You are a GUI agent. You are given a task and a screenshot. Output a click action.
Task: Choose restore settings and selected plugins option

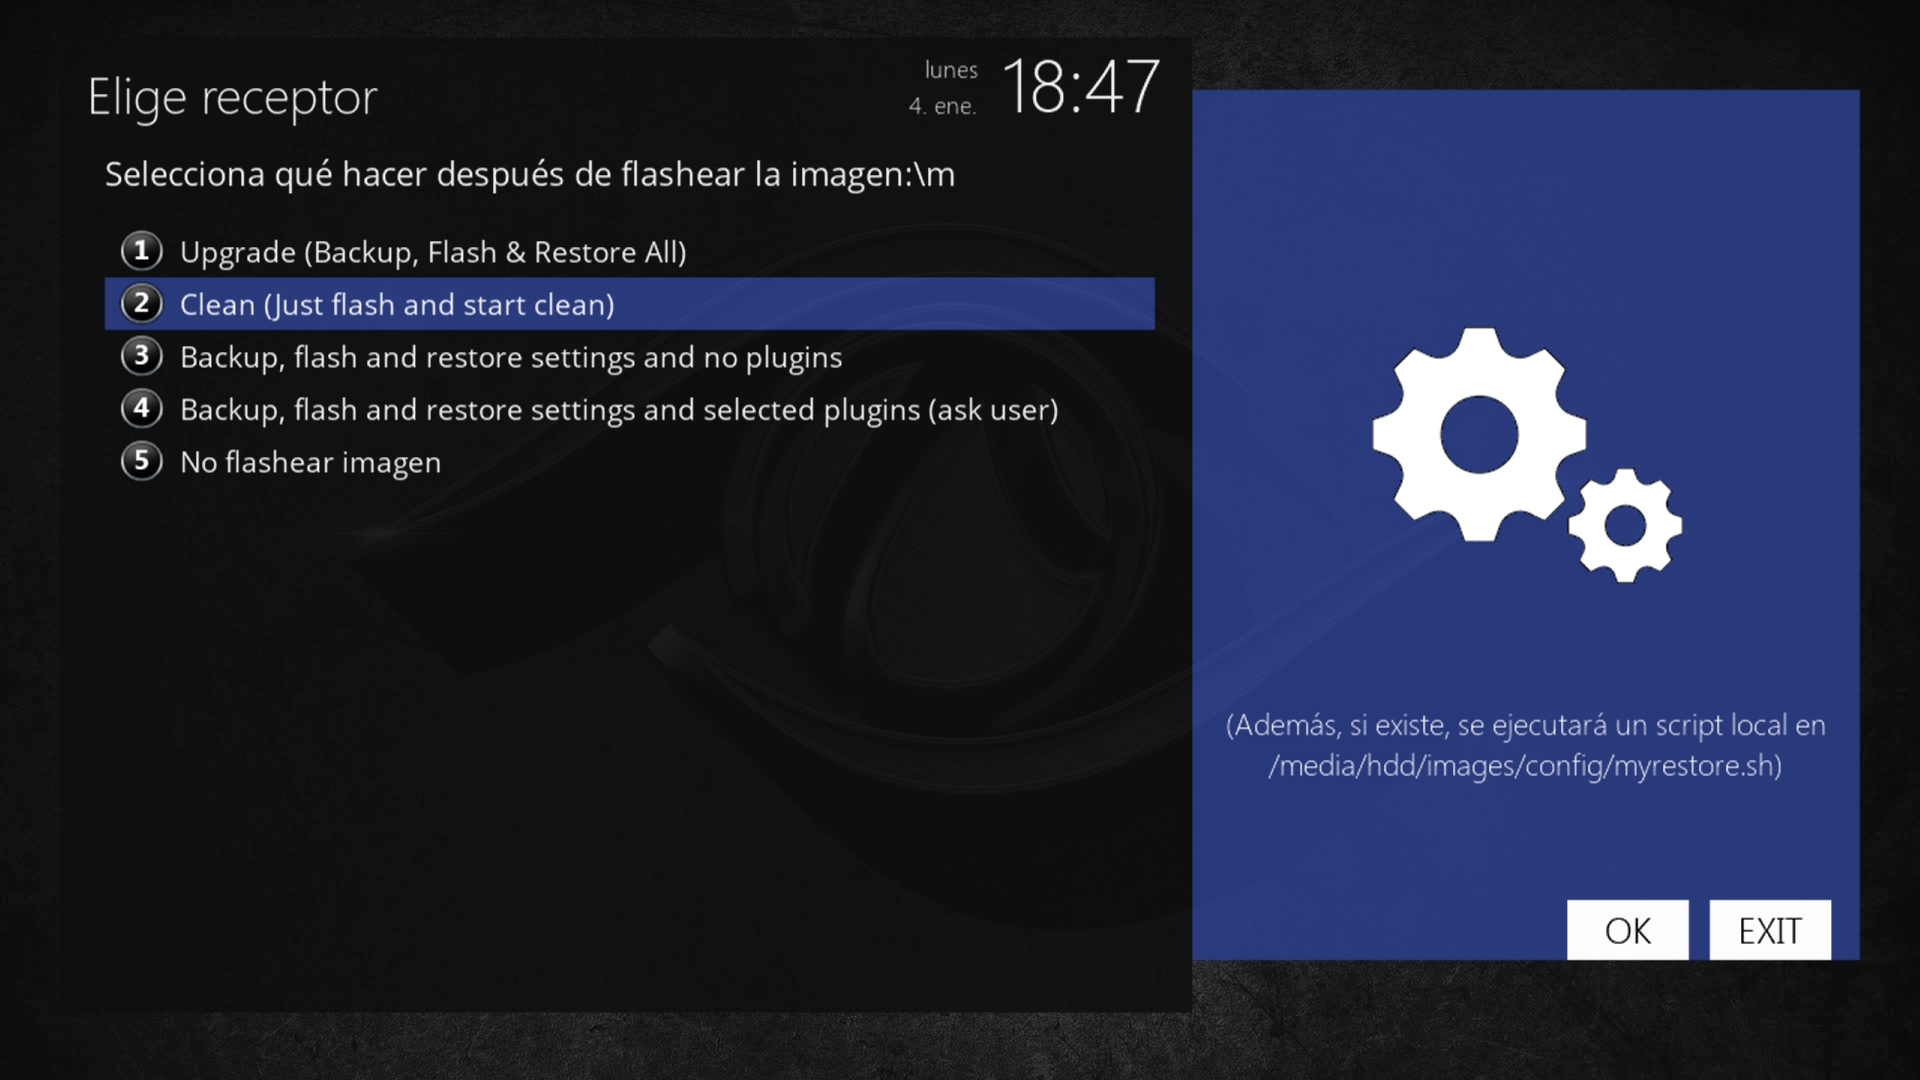(619, 410)
